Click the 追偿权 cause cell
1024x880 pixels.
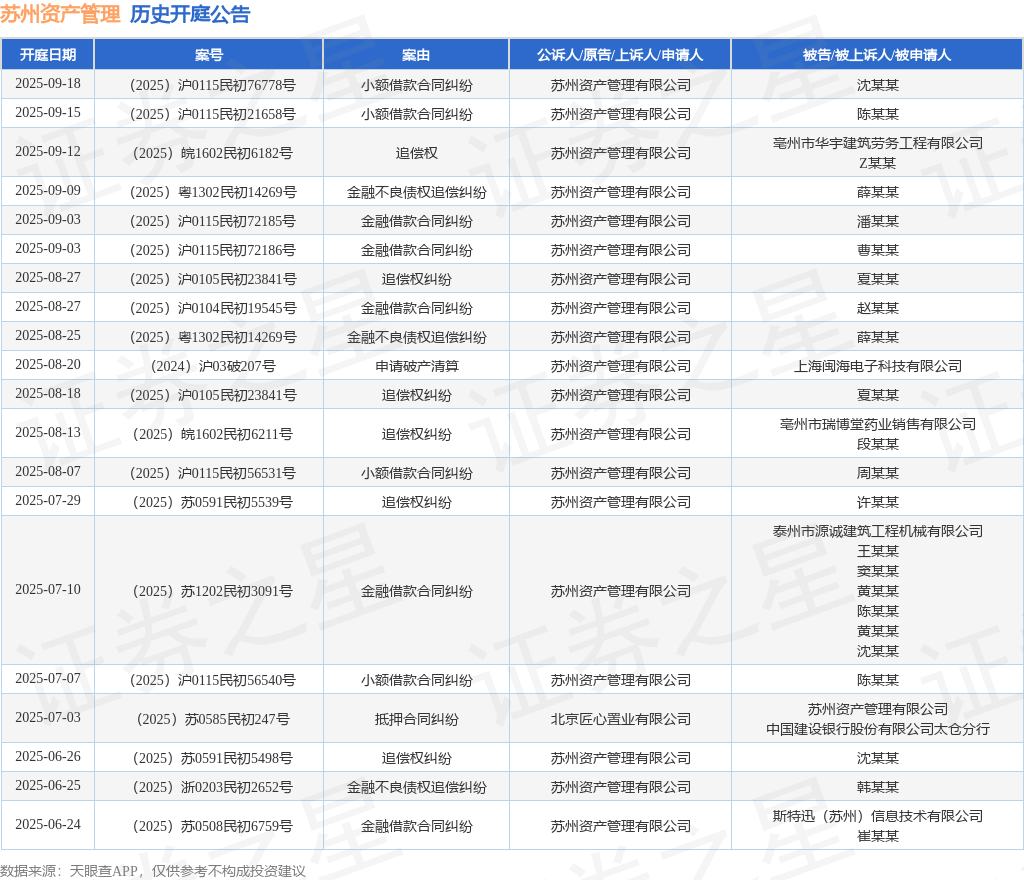pos(416,153)
